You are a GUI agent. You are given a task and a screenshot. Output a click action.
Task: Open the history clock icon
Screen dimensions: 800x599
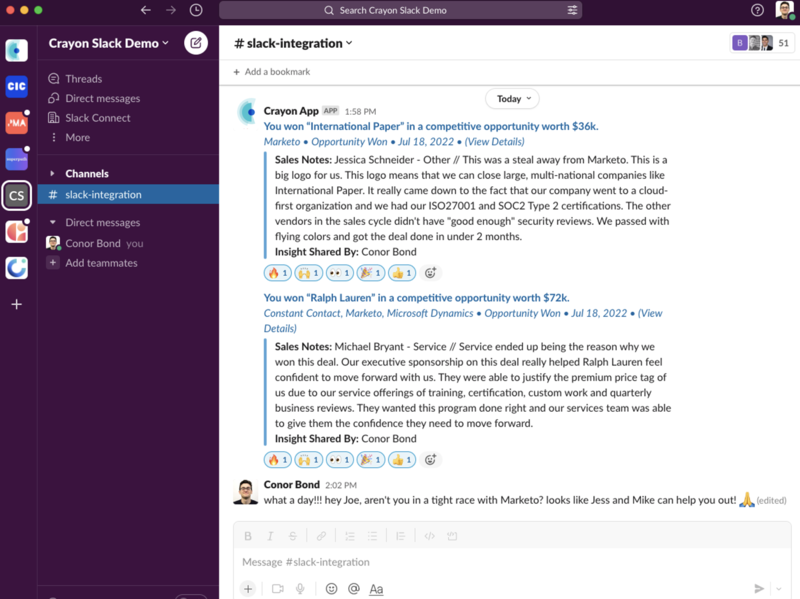pyautogui.click(x=196, y=10)
